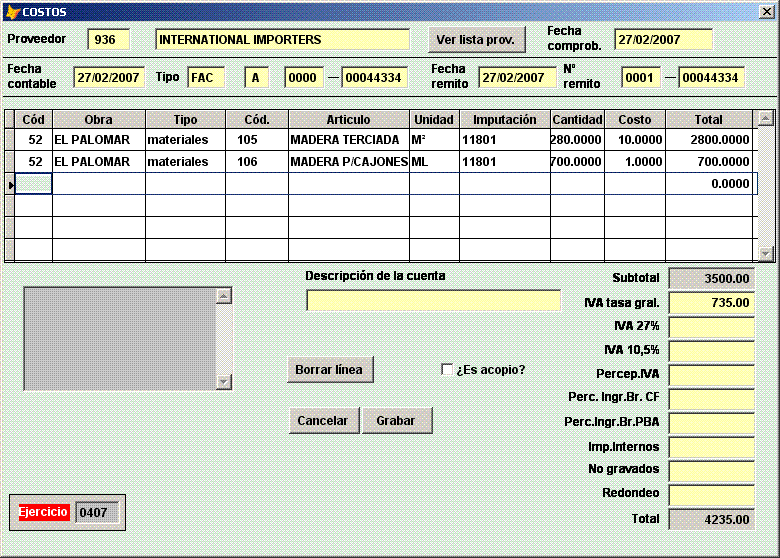Check the ¿Es acopio? checkbox
The width and height of the screenshot is (780, 558).
[447, 370]
